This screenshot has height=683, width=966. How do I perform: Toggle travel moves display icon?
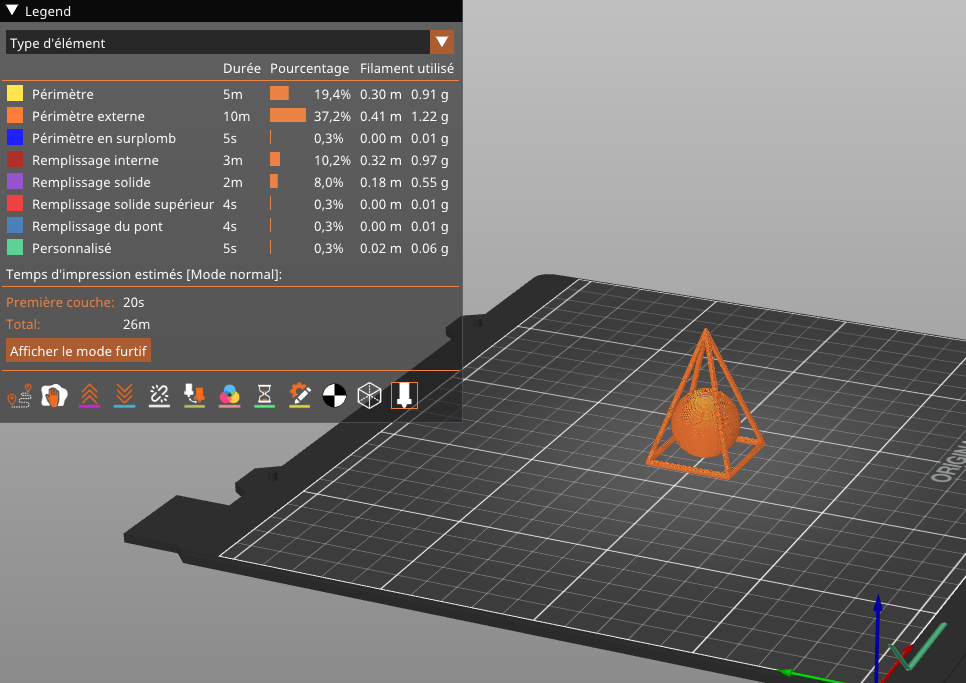point(19,396)
